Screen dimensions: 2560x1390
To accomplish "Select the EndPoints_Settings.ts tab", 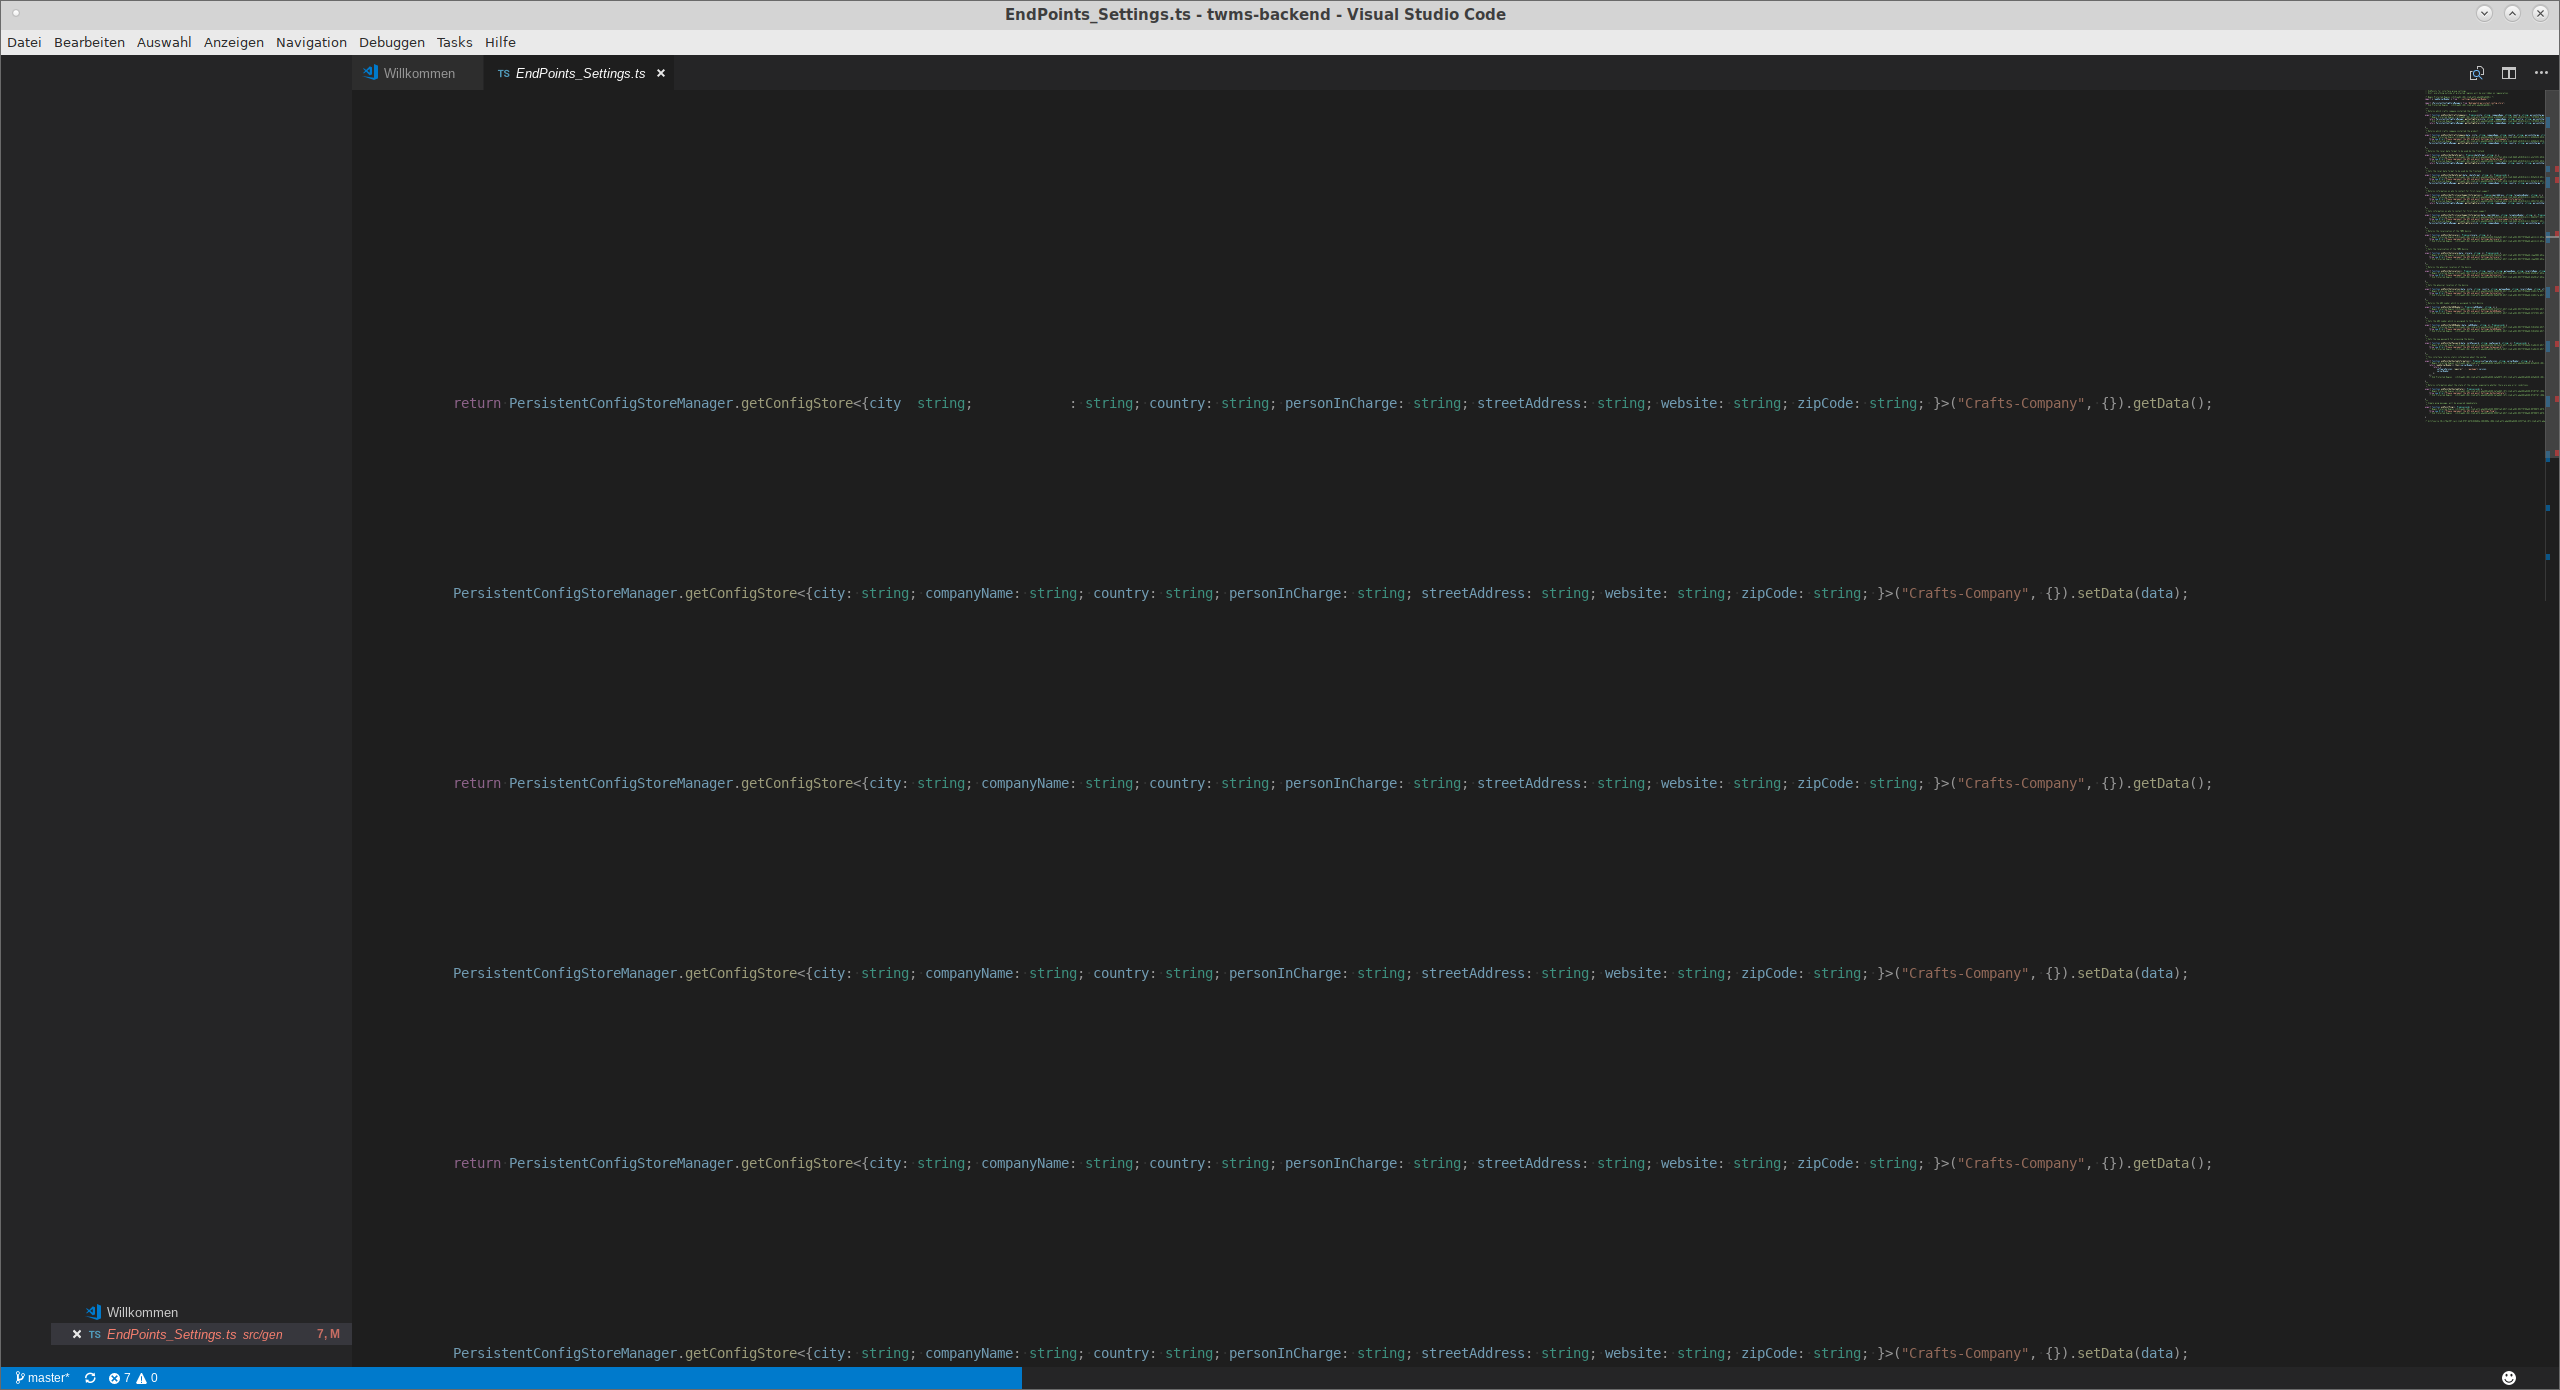I will (x=579, y=73).
